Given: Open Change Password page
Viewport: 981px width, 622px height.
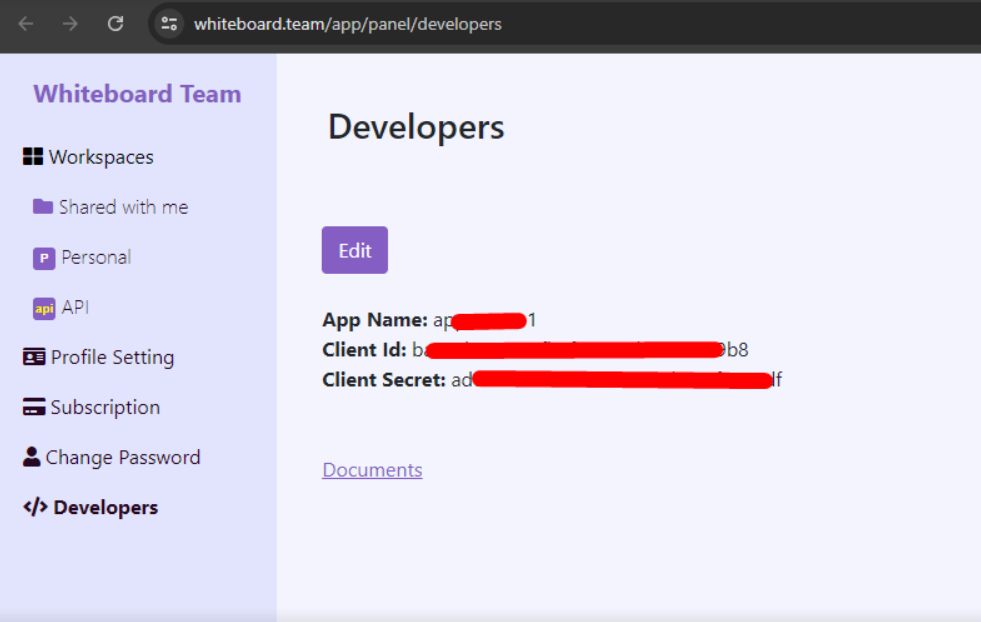Looking at the screenshot, I should click(111, 457).
